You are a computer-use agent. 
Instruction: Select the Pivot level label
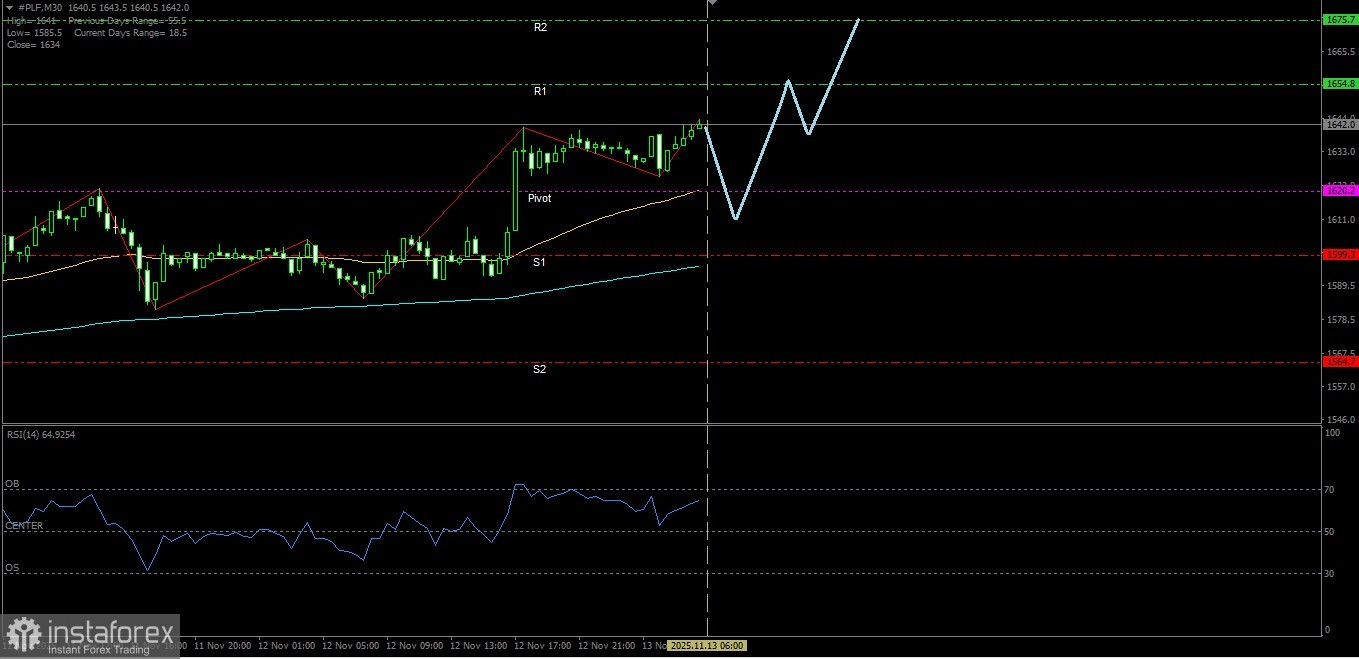point(539,198)
